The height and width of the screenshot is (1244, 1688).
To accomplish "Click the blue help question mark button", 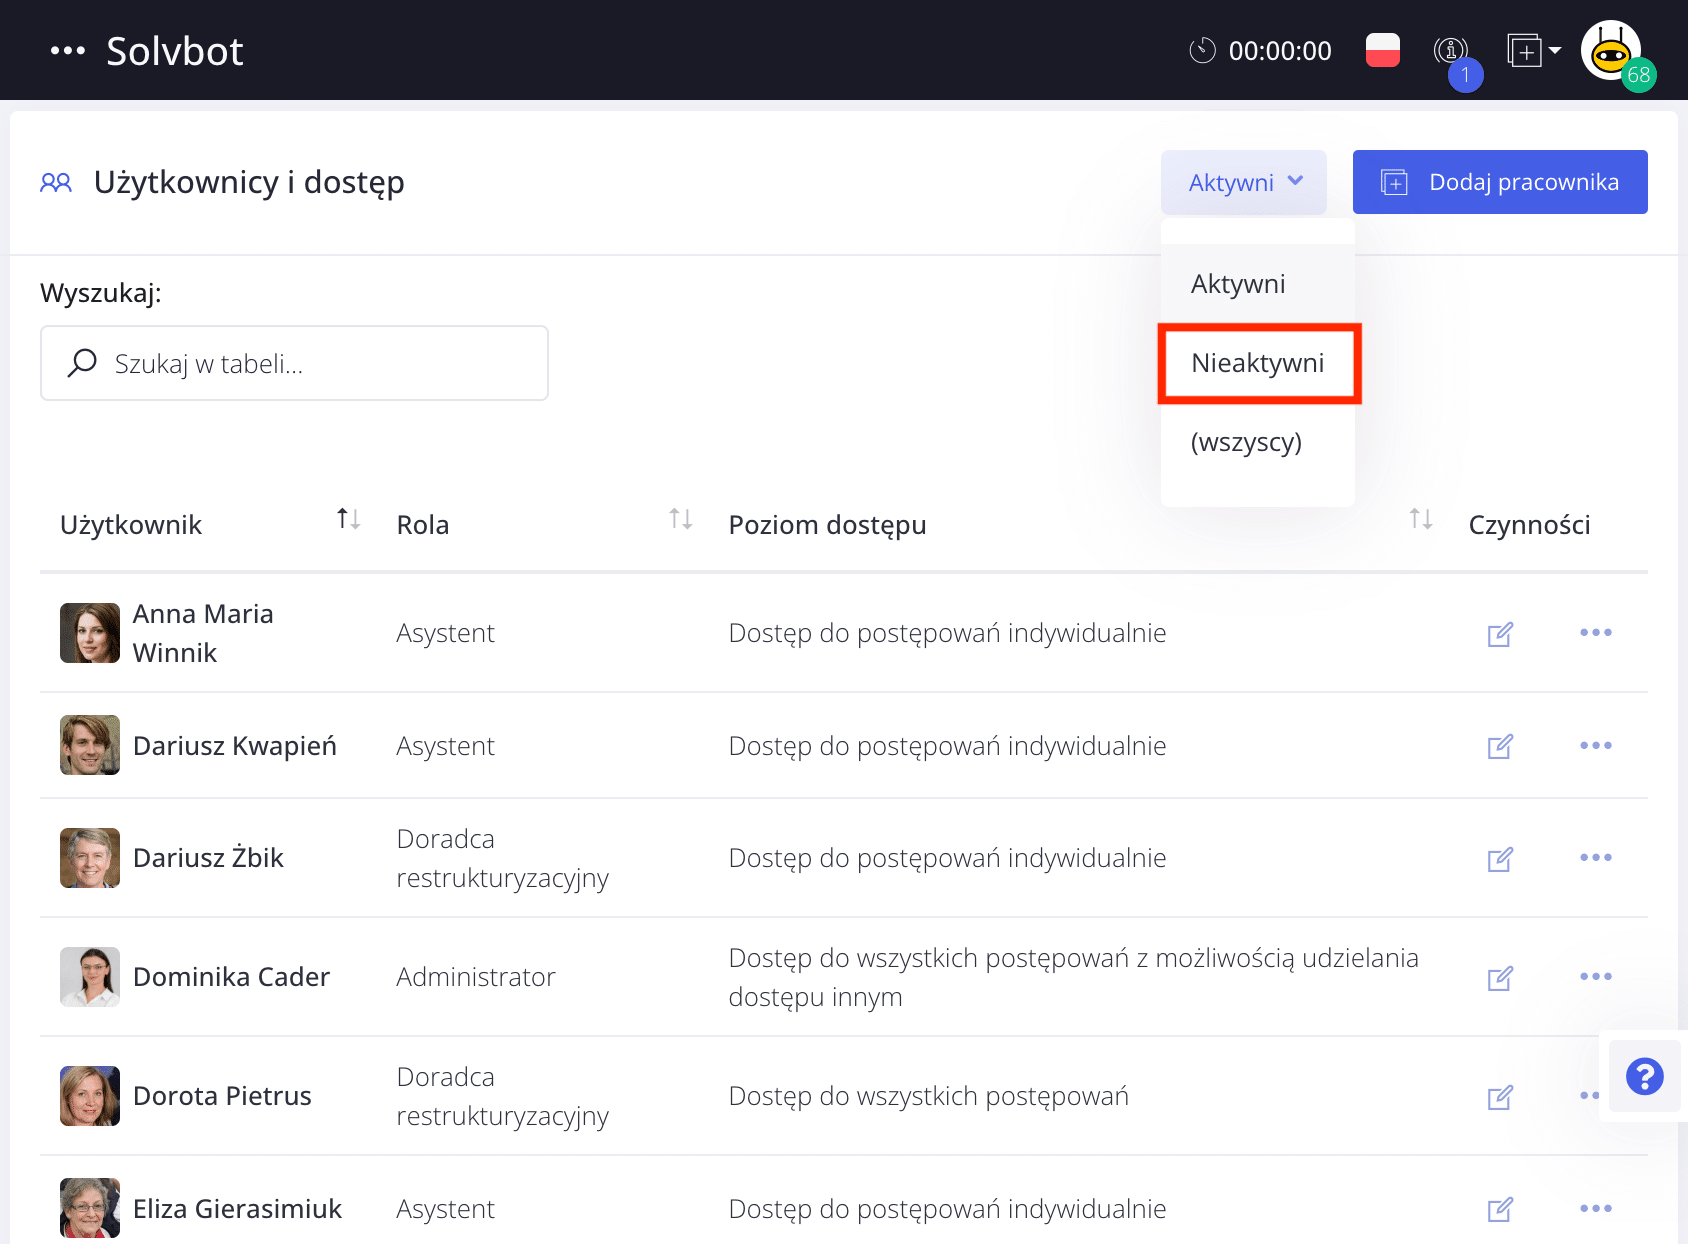I will coord(1644,1076).
